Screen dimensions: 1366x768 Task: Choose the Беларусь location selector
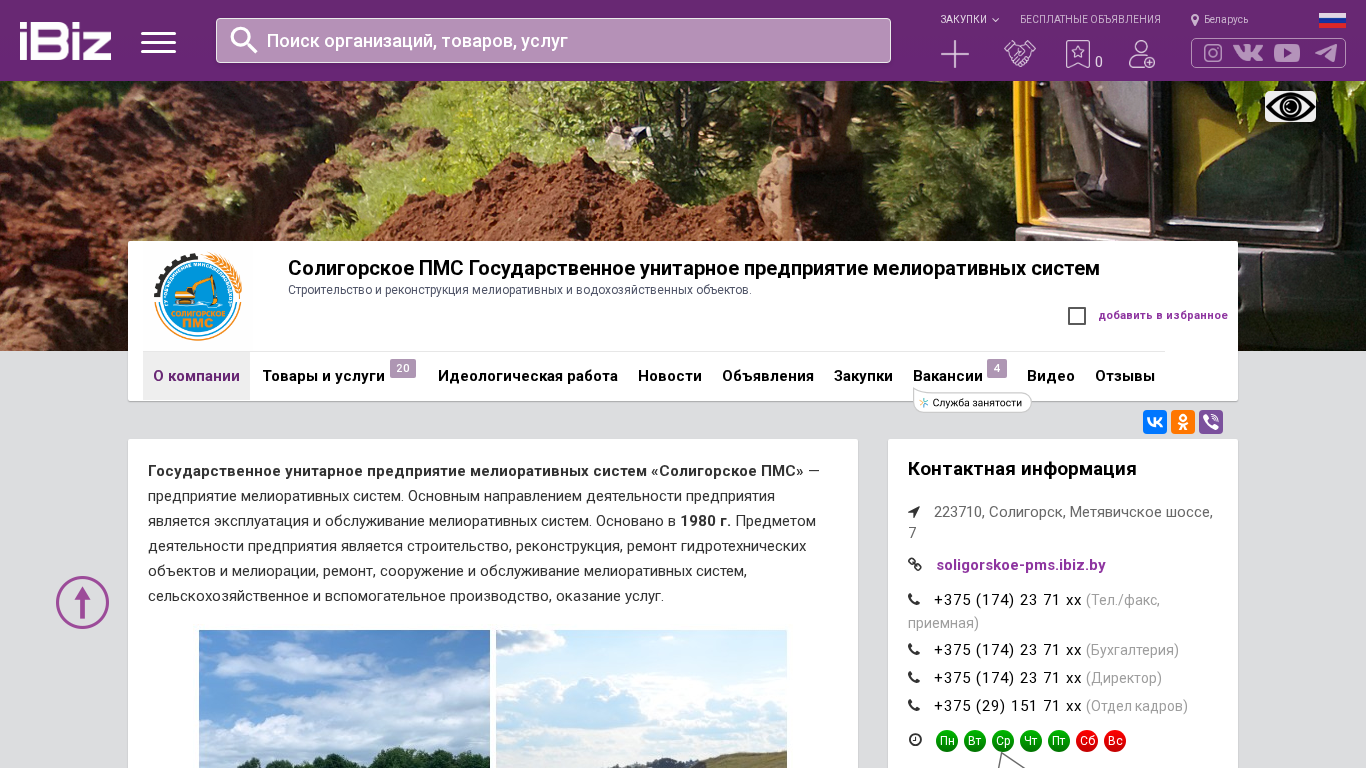1219,20
